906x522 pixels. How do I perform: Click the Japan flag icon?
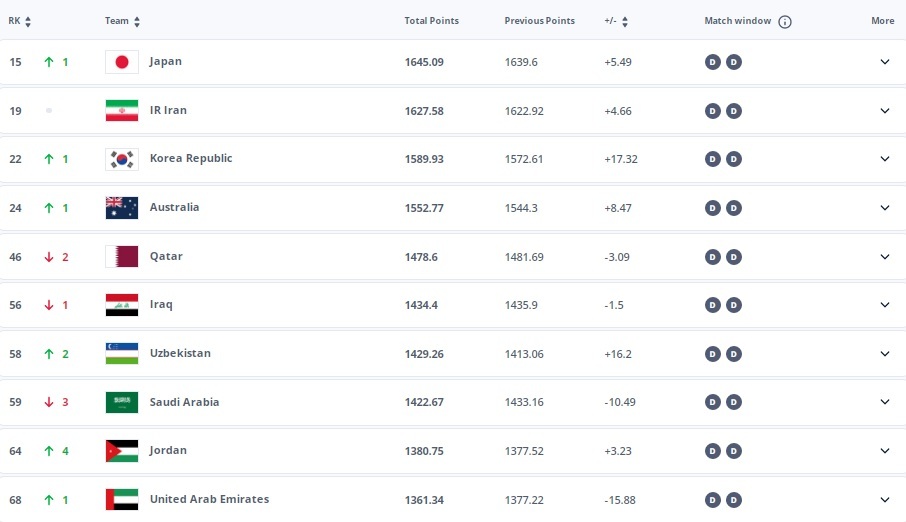tap(122, 62)
